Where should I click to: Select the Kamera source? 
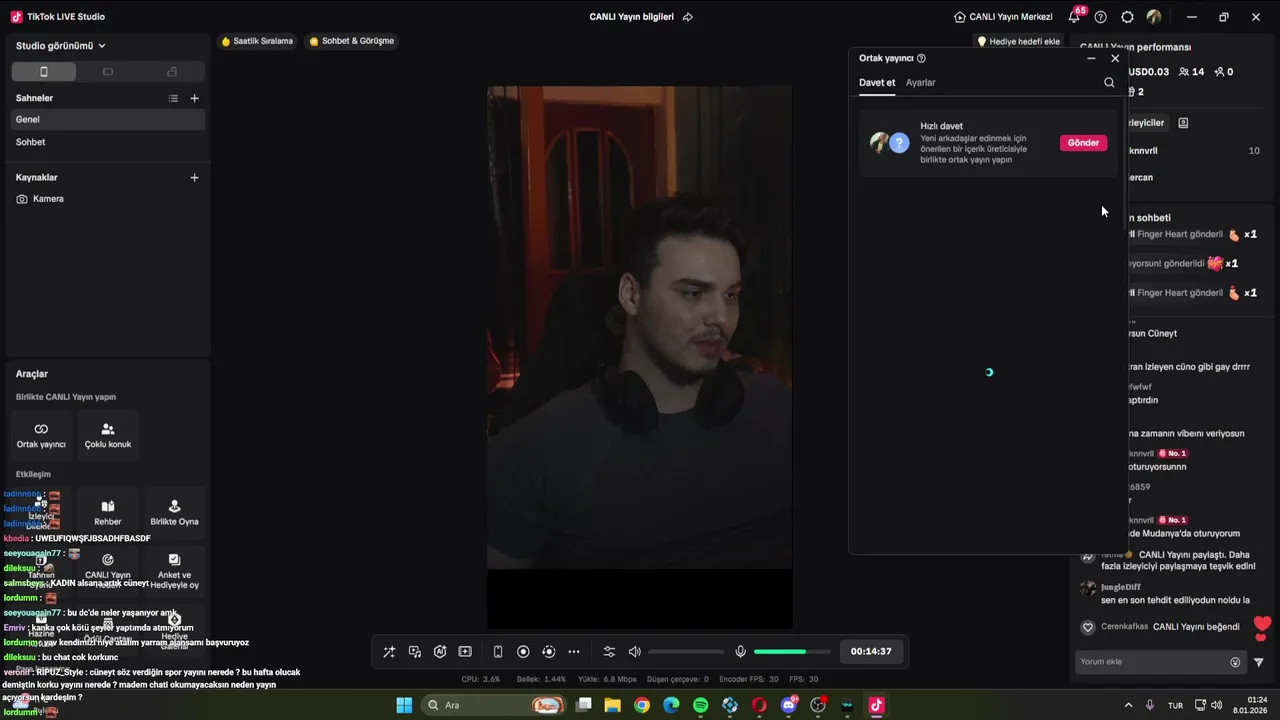[x=108, y=199]
